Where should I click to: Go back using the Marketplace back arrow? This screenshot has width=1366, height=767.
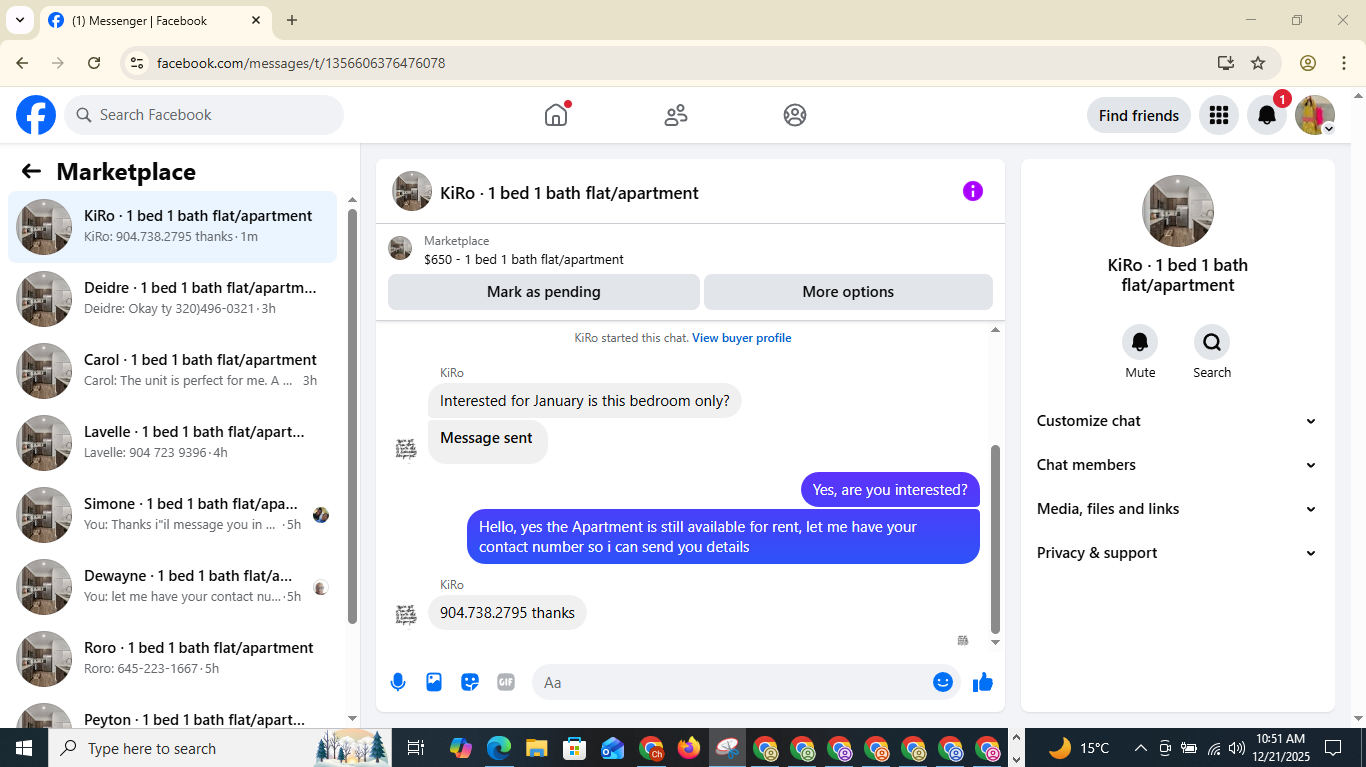[31, 171]
